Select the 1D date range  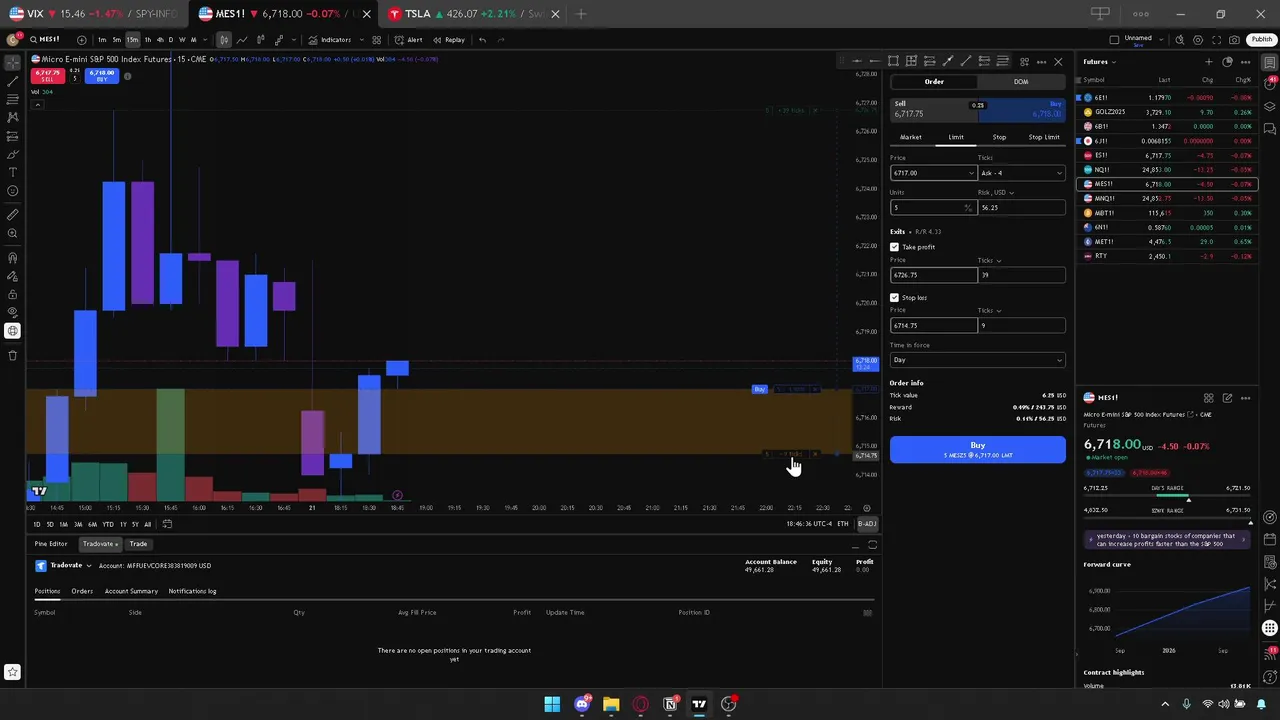click(37, 524)
